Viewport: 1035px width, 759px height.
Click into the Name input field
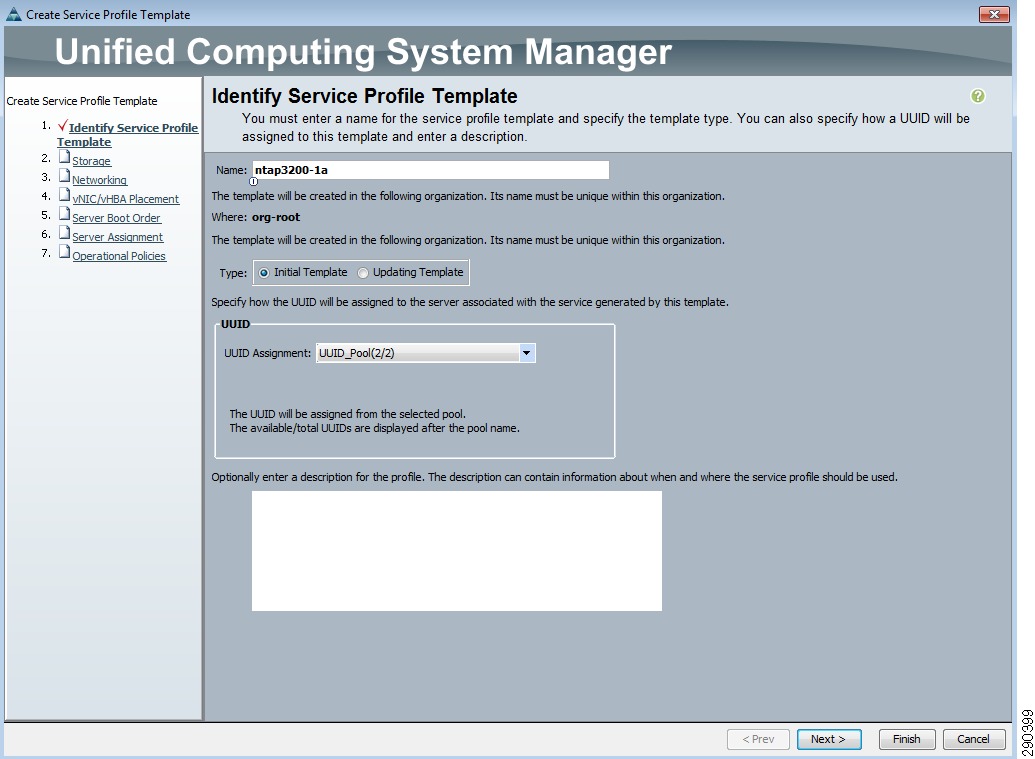pyautogui.click(x=430, y=170)
